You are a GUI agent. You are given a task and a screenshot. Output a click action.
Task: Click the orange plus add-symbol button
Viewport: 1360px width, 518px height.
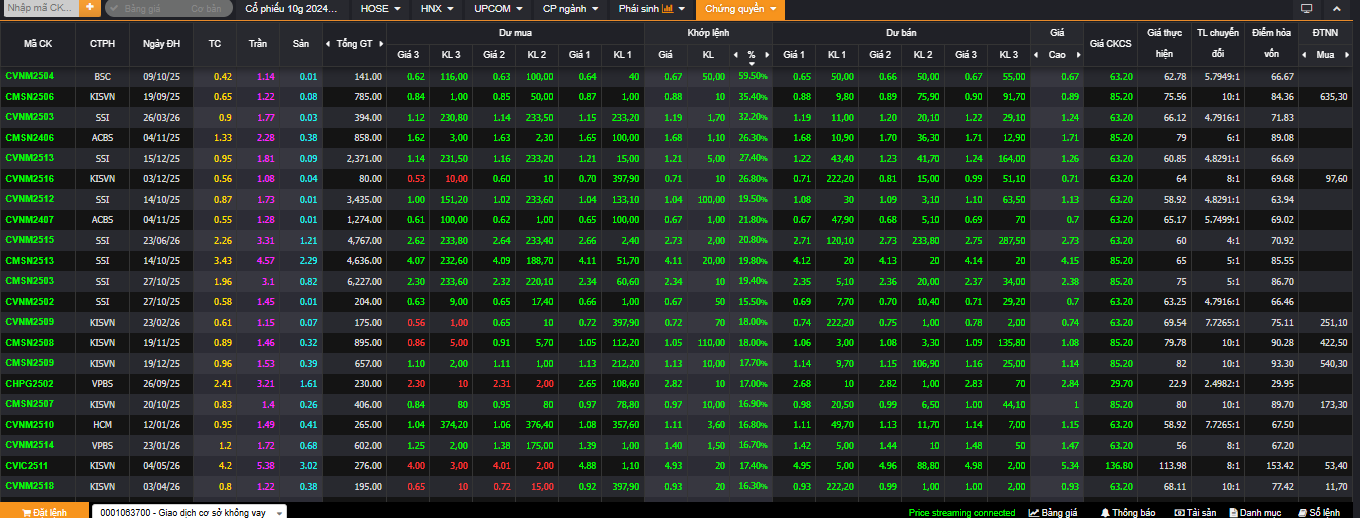pyautogui.click(x=89, y=8)
